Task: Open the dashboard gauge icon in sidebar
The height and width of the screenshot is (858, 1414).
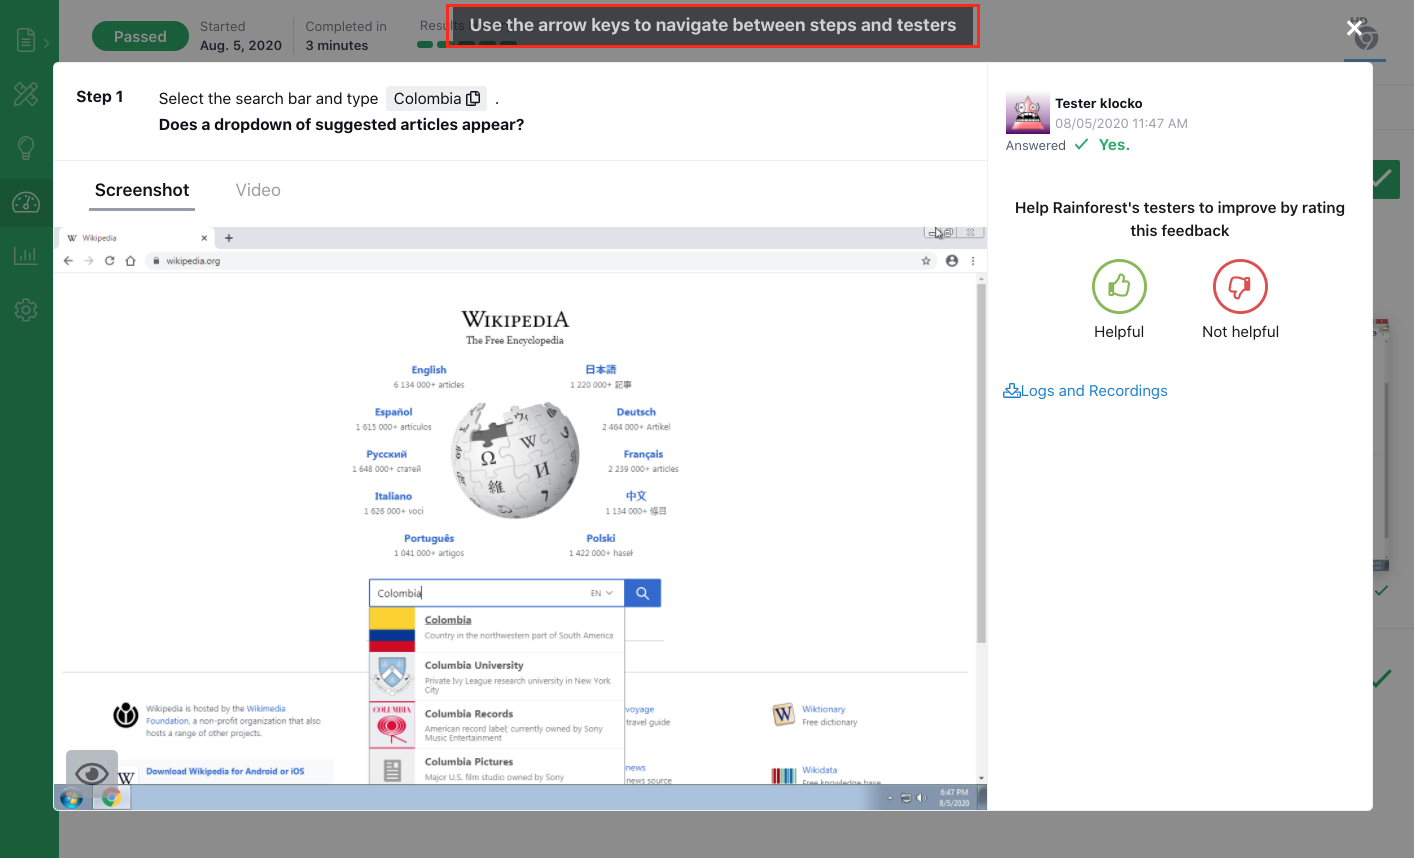Action: tap(26, 203)
